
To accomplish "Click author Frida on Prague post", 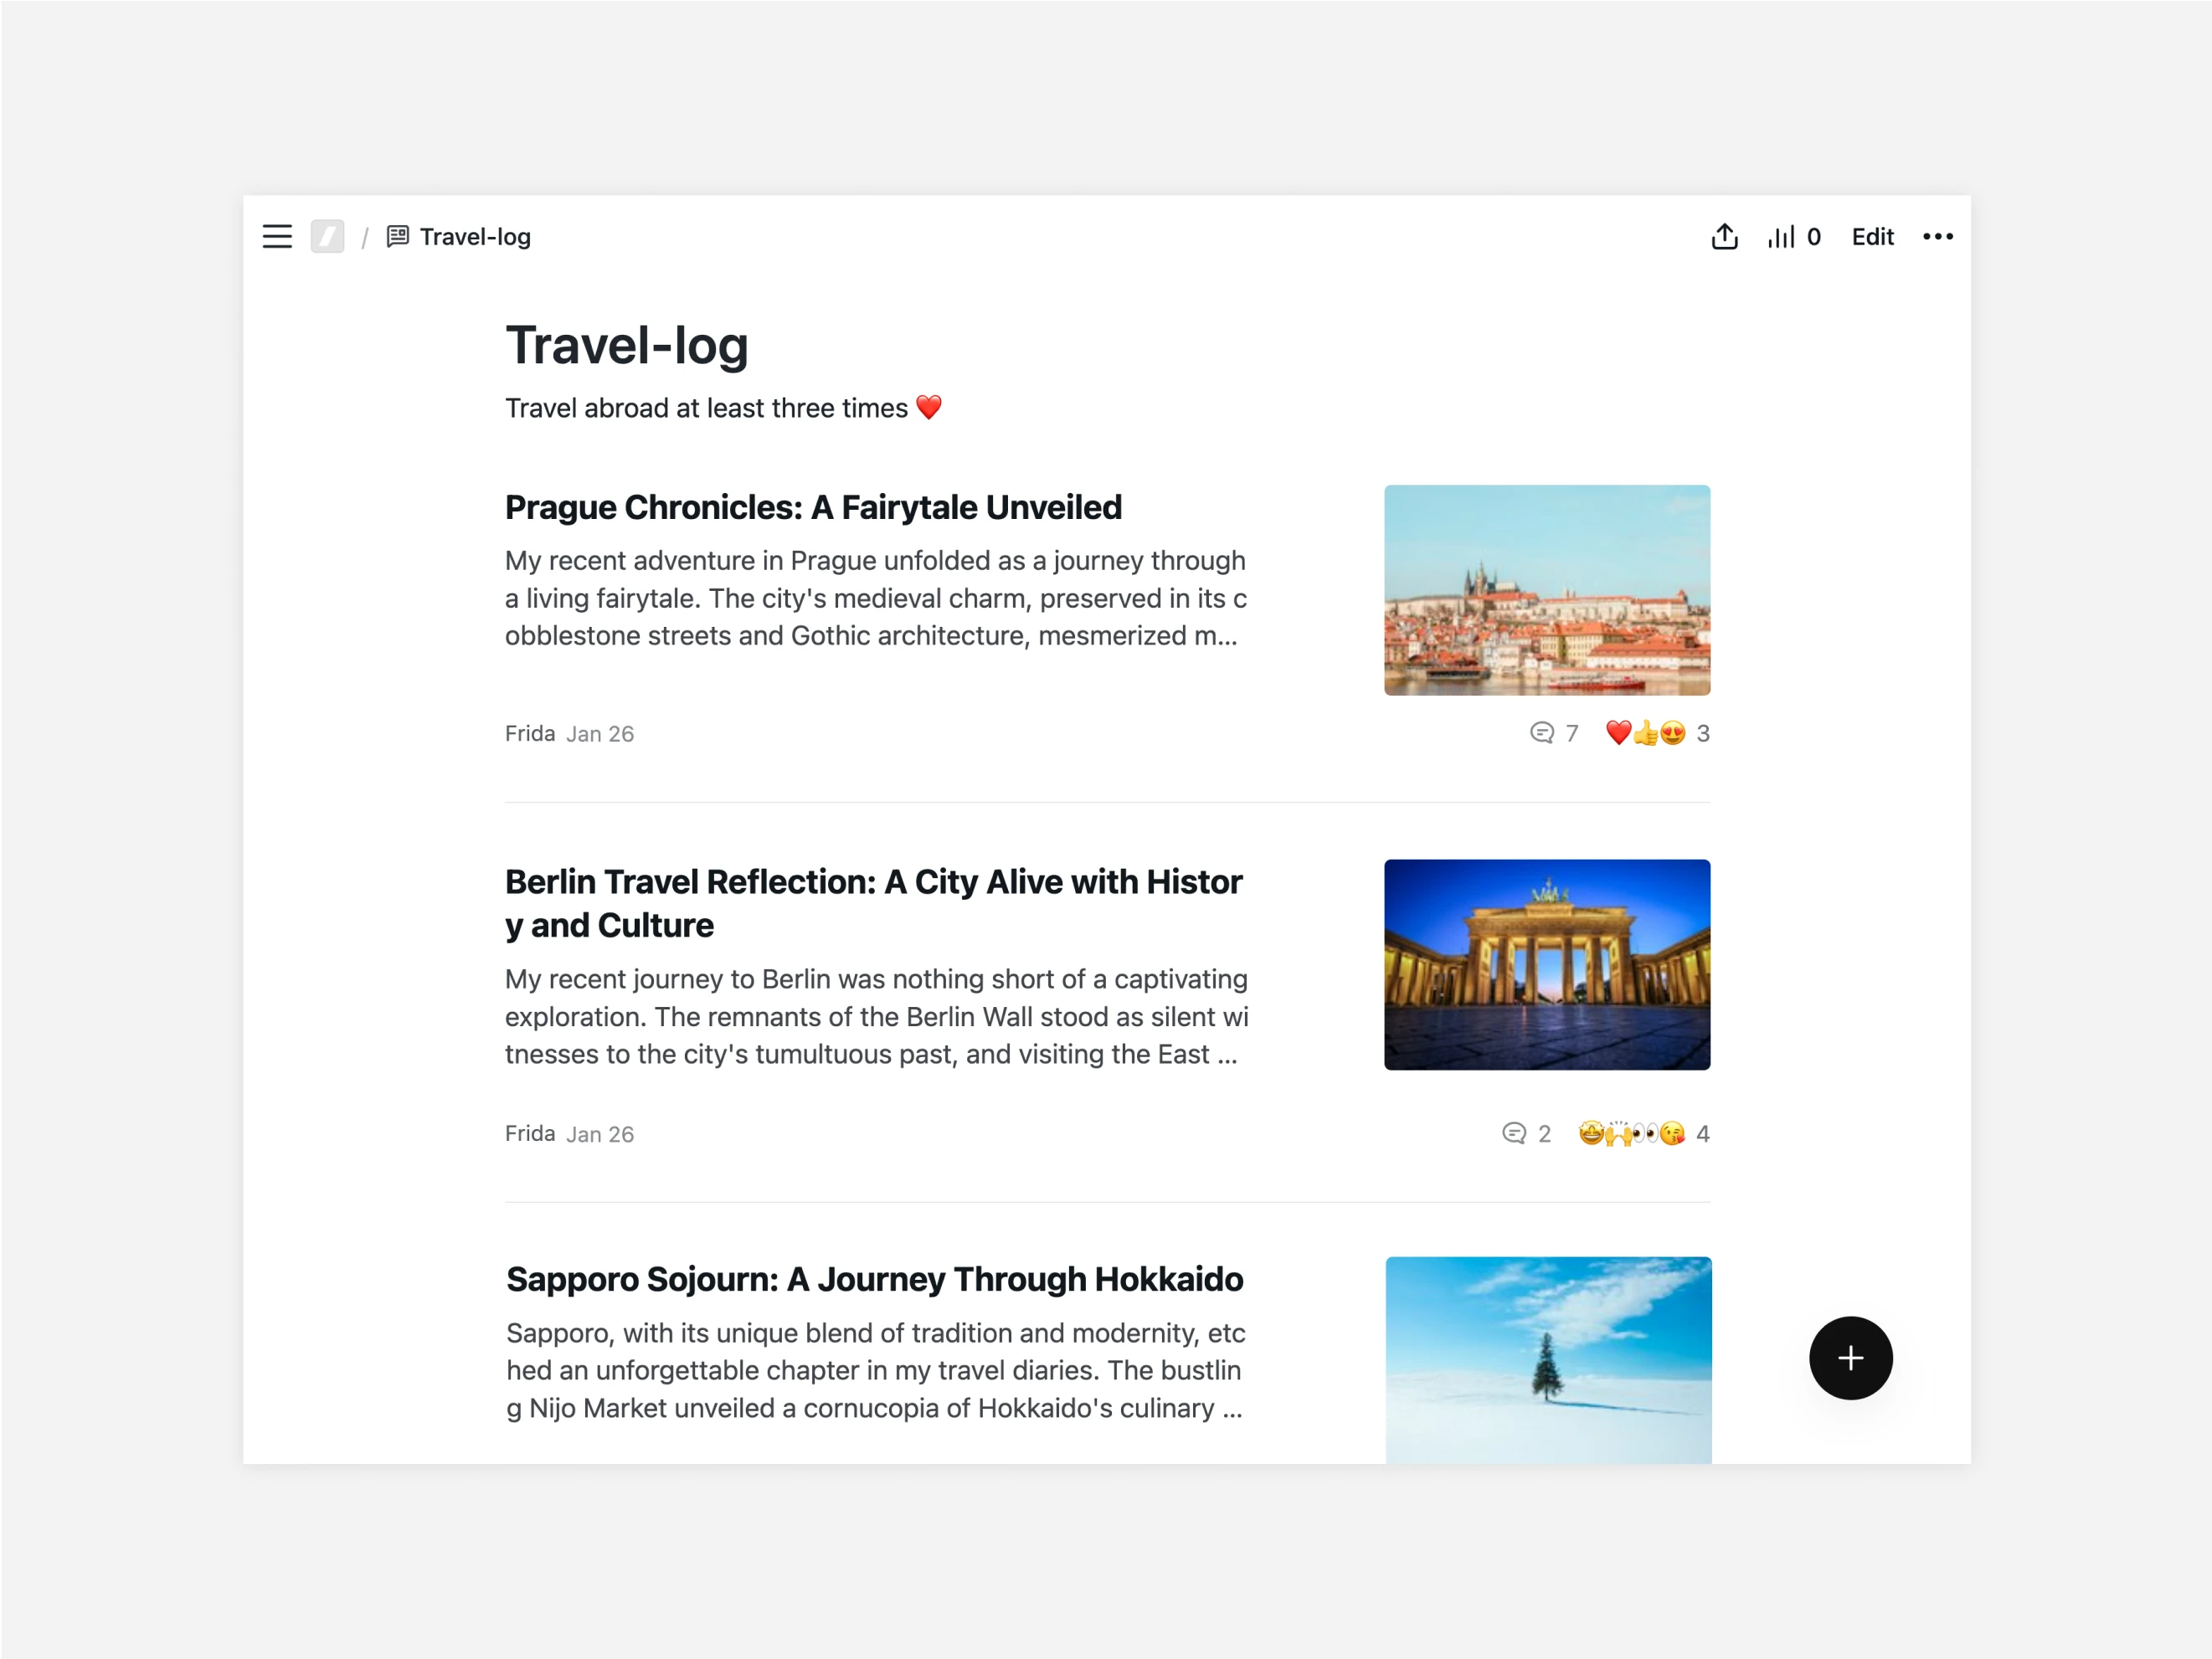I will [x=530, y=733].
